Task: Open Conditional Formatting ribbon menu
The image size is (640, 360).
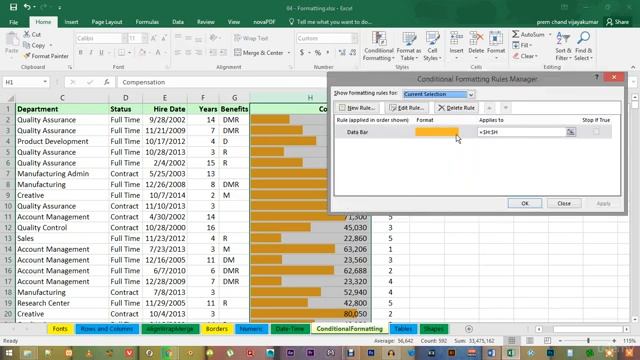Action: (379, 46)
